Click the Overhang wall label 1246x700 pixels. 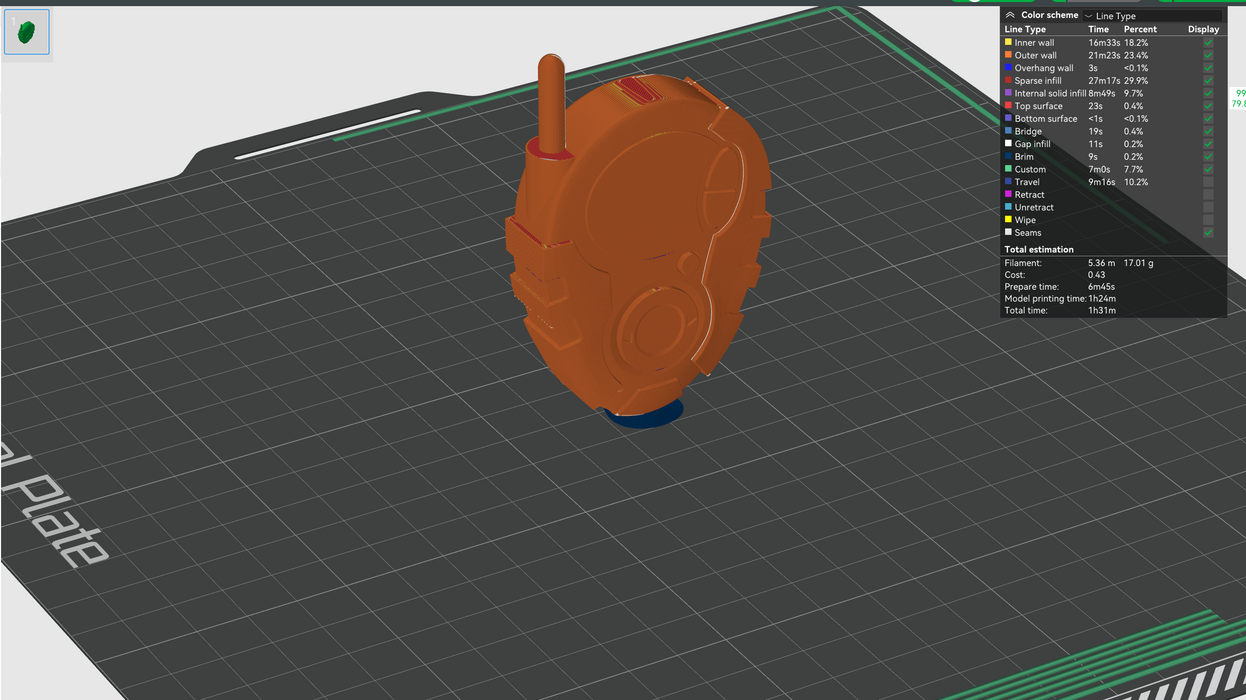(1043, 68)
